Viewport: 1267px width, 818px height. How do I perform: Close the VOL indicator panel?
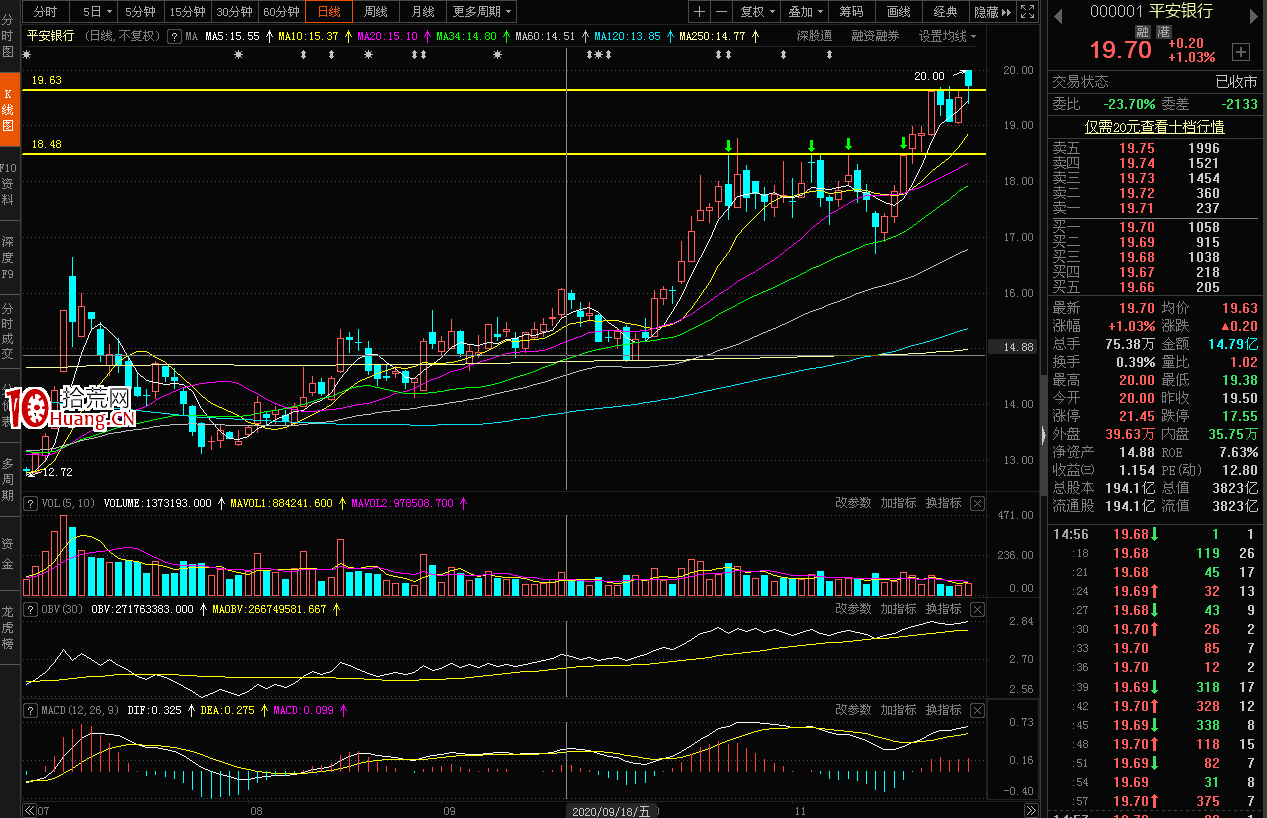pyautogui.click(x=977, y=503)
